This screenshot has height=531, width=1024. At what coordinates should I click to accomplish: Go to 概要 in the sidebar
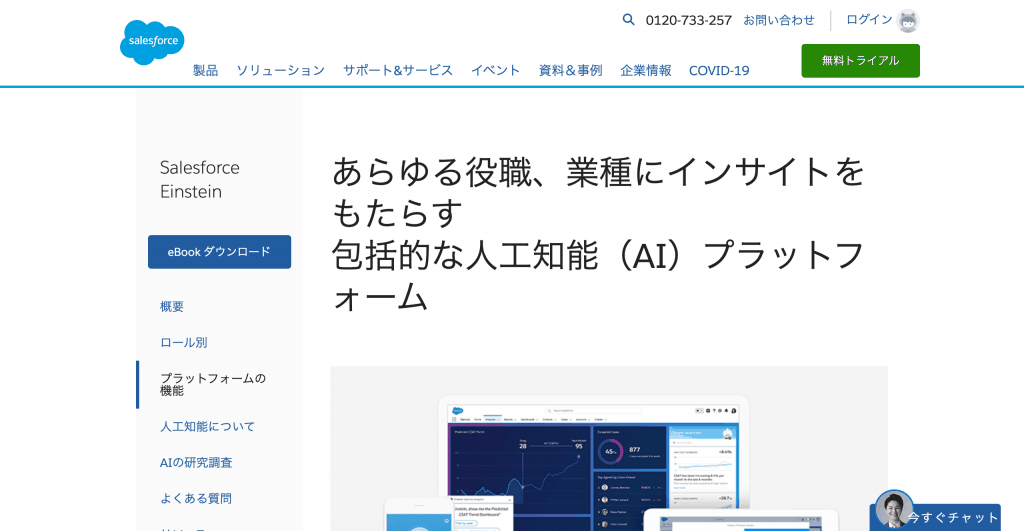point(172,306)
